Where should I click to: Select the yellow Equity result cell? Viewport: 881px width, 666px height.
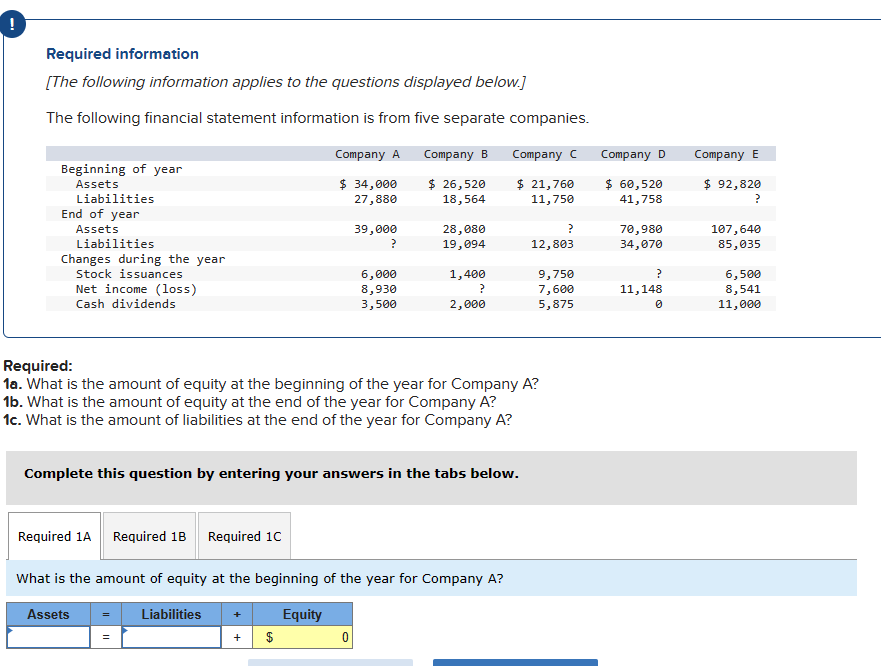[x=302, y=637]
